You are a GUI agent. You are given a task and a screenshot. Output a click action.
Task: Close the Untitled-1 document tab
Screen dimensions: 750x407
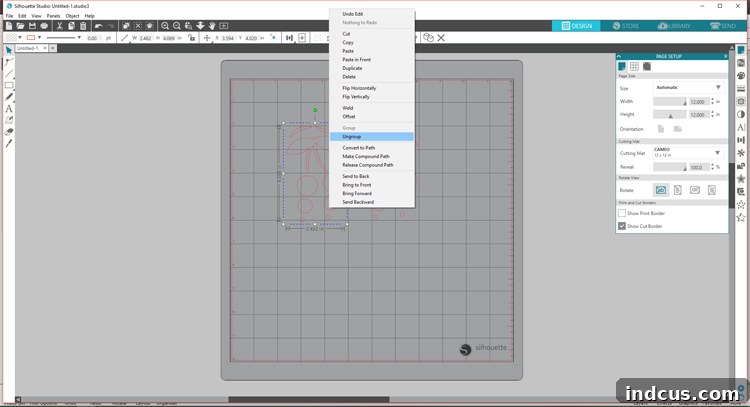44,48
